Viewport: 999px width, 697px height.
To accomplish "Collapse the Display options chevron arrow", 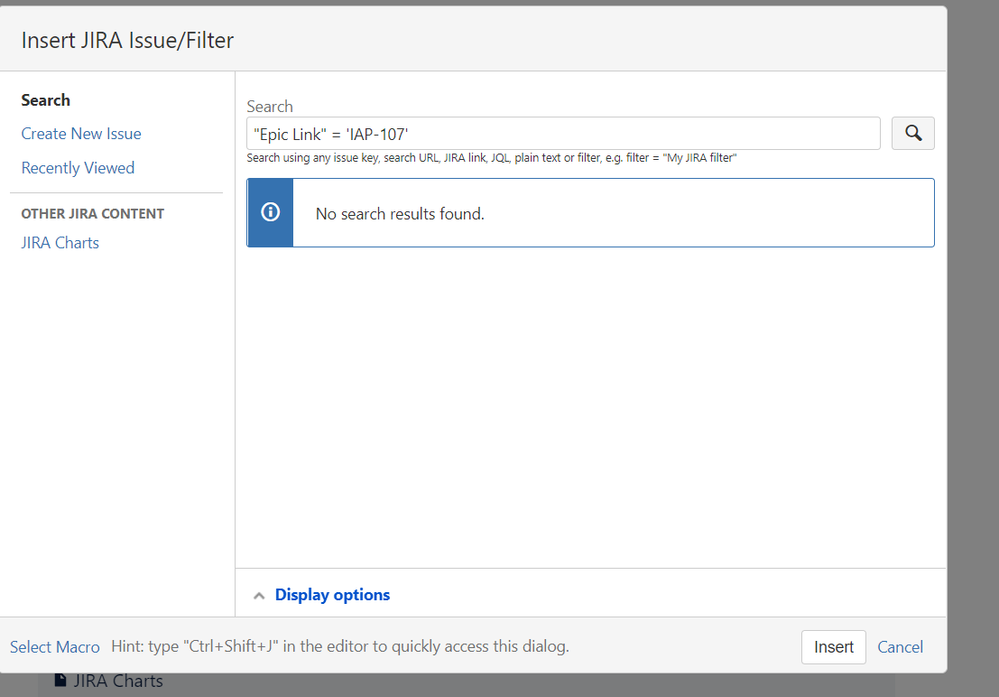I will tap(259, 595).
